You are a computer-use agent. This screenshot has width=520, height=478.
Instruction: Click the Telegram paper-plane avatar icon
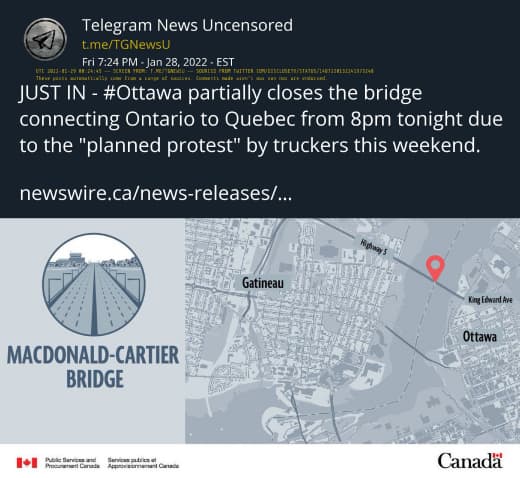[45, 39]
